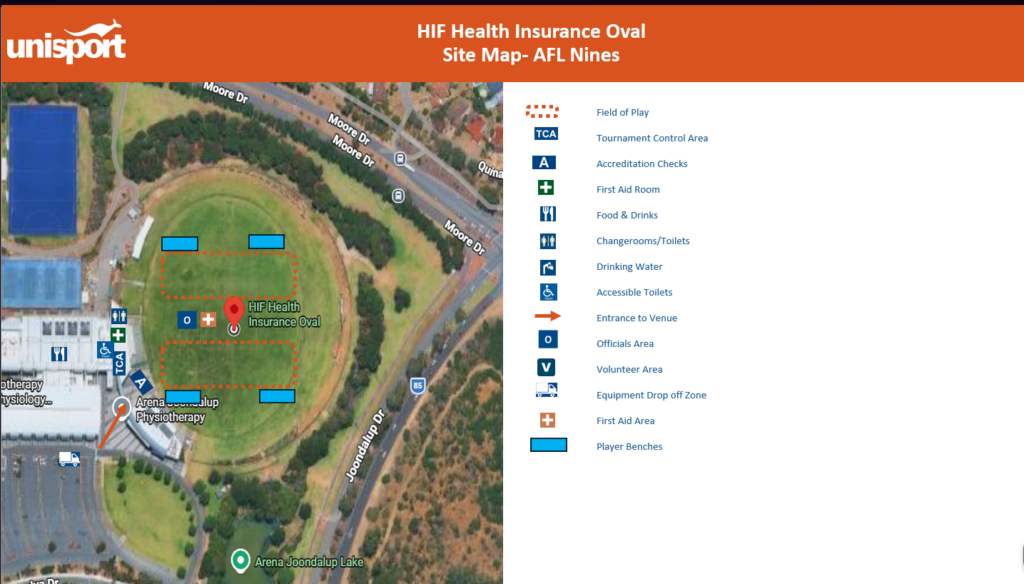This screenshot has height=584, width=1024.
Task: Click the Officials 'O' marker on the map
Action: 187,320
